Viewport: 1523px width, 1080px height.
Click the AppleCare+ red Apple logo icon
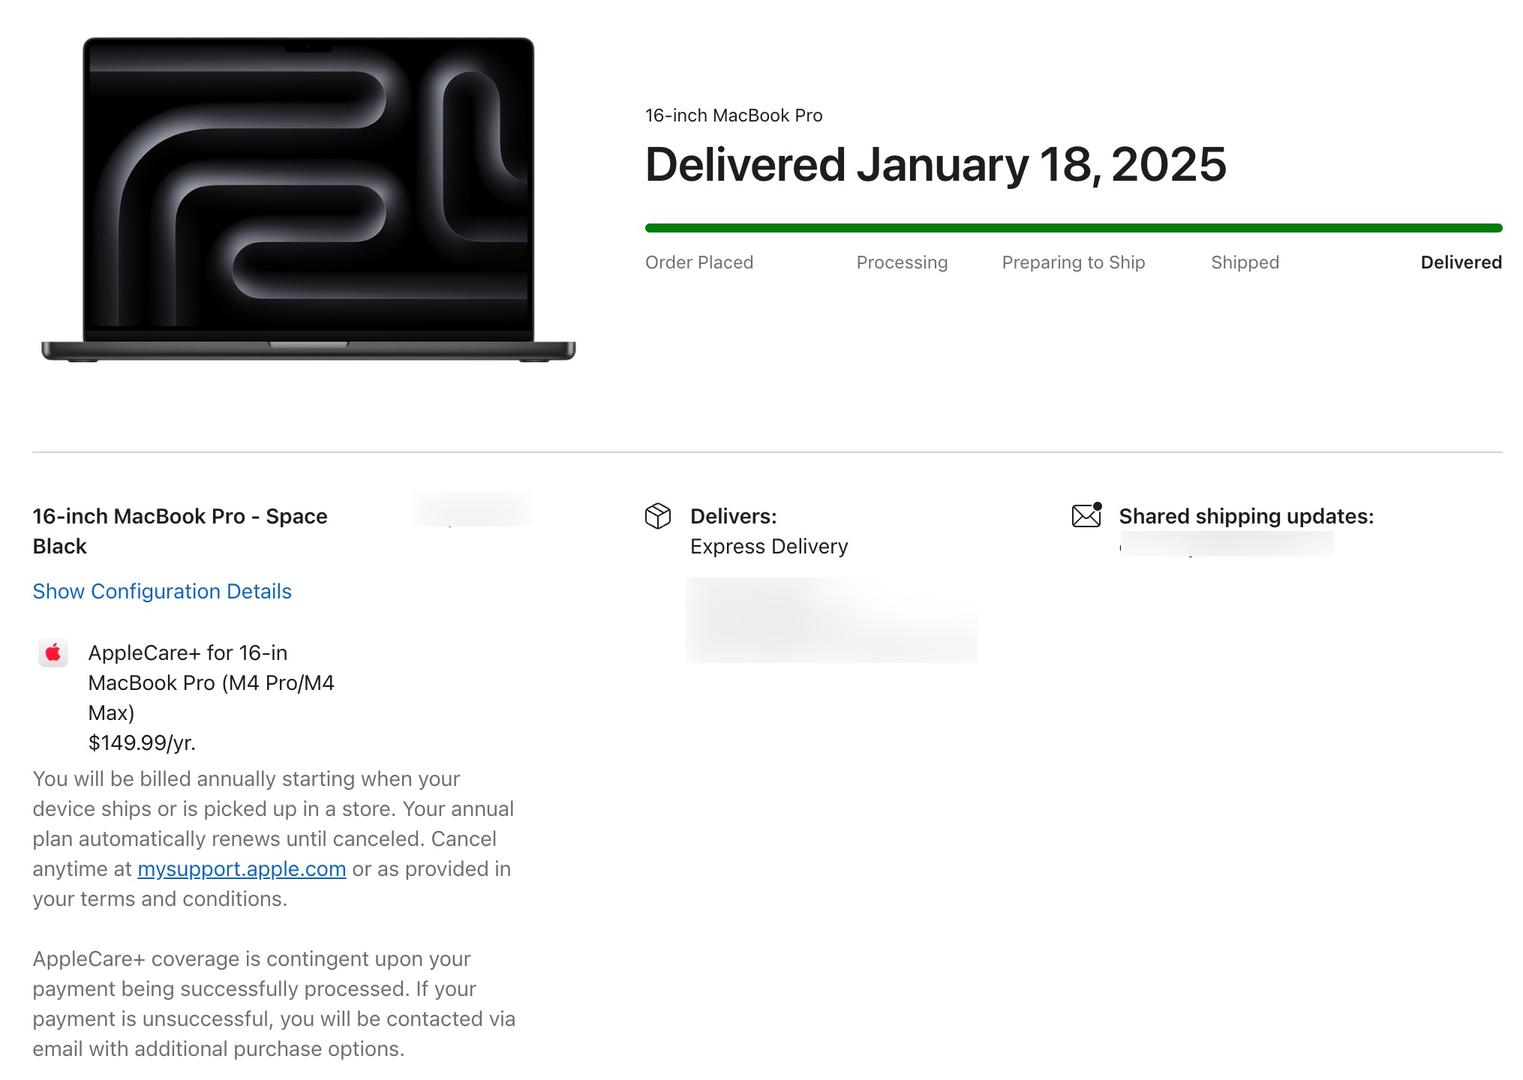tap(53, 653)
